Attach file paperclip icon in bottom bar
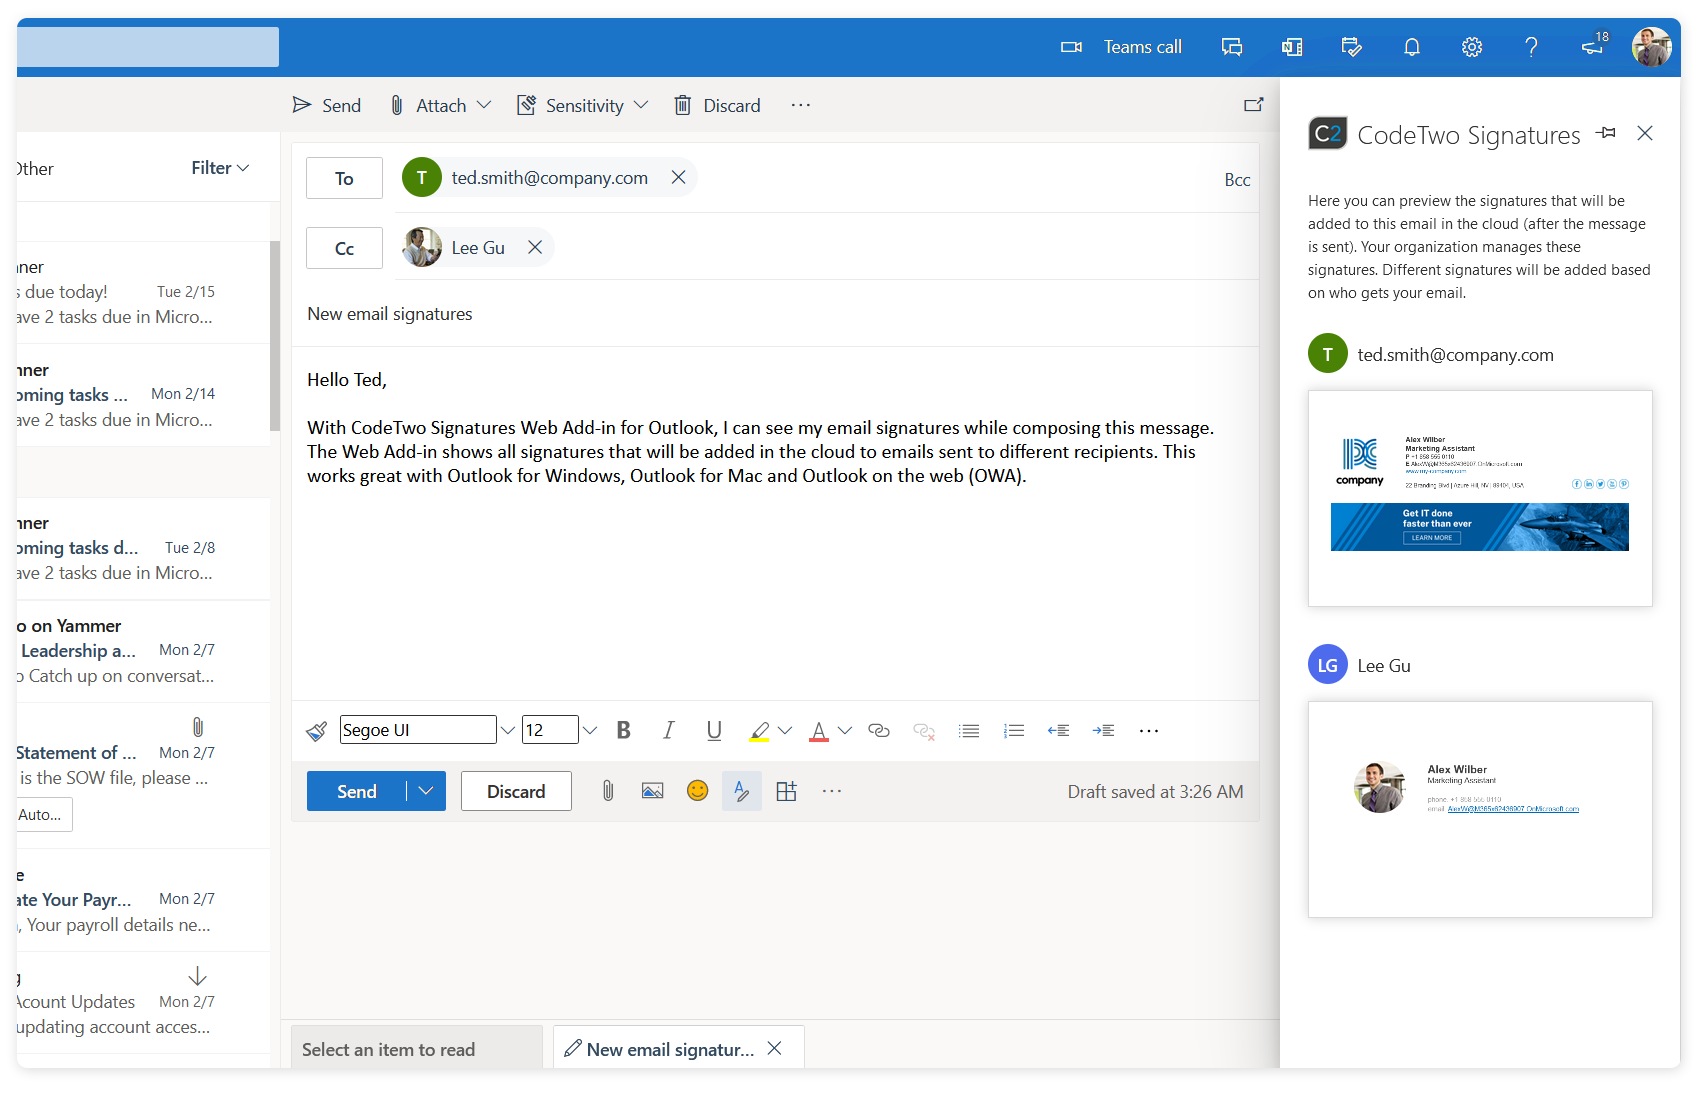This screenshot has width=1700, height=1100. pos(608,791)
